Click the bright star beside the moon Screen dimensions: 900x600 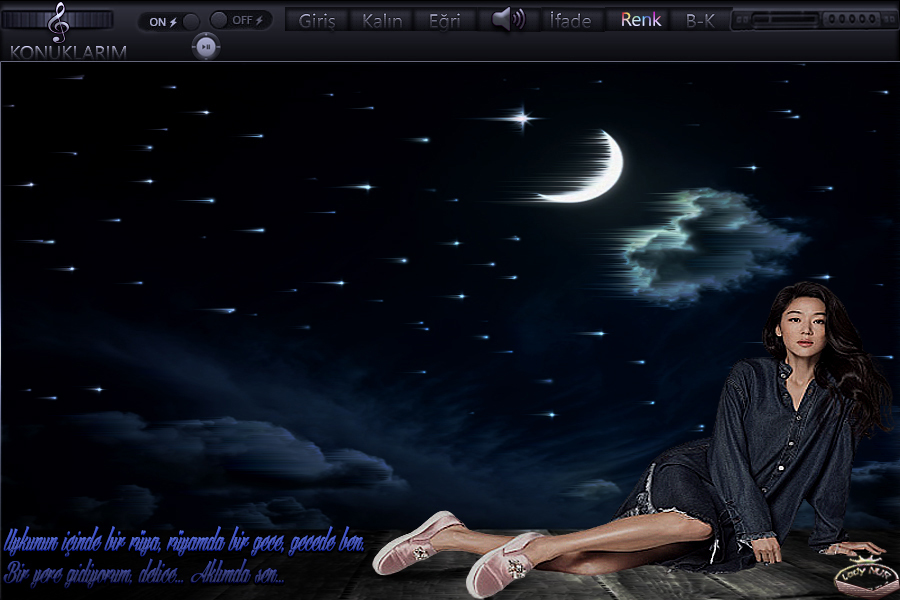[520, 118]
